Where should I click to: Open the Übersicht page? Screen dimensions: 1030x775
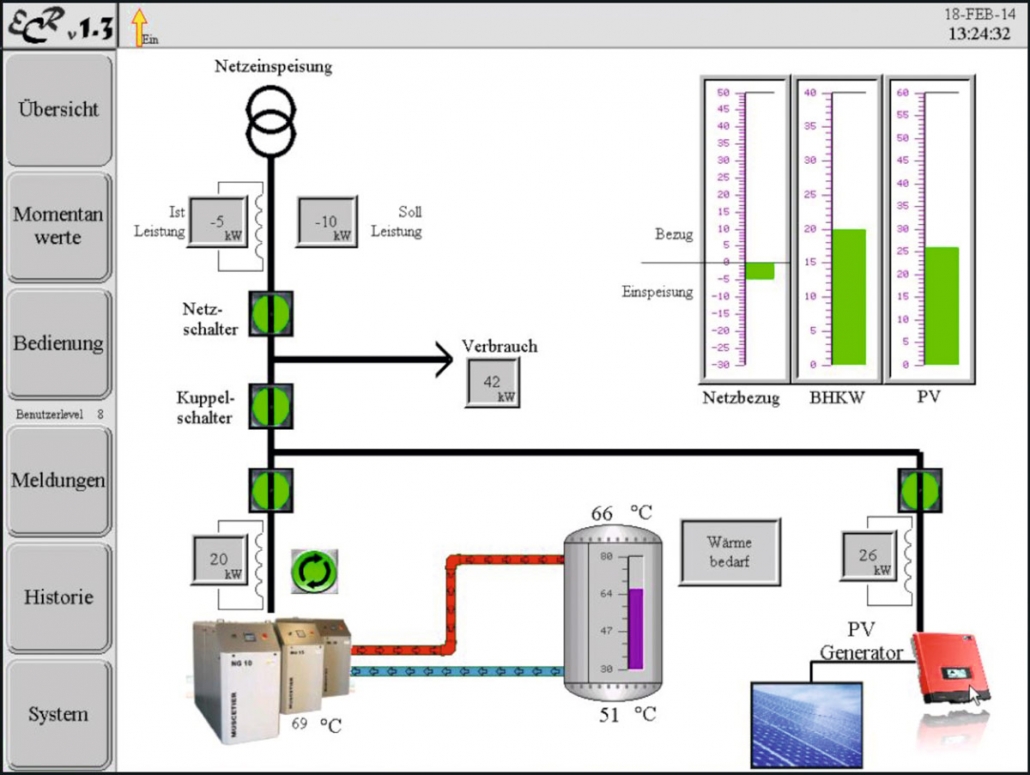coord(58,110)
